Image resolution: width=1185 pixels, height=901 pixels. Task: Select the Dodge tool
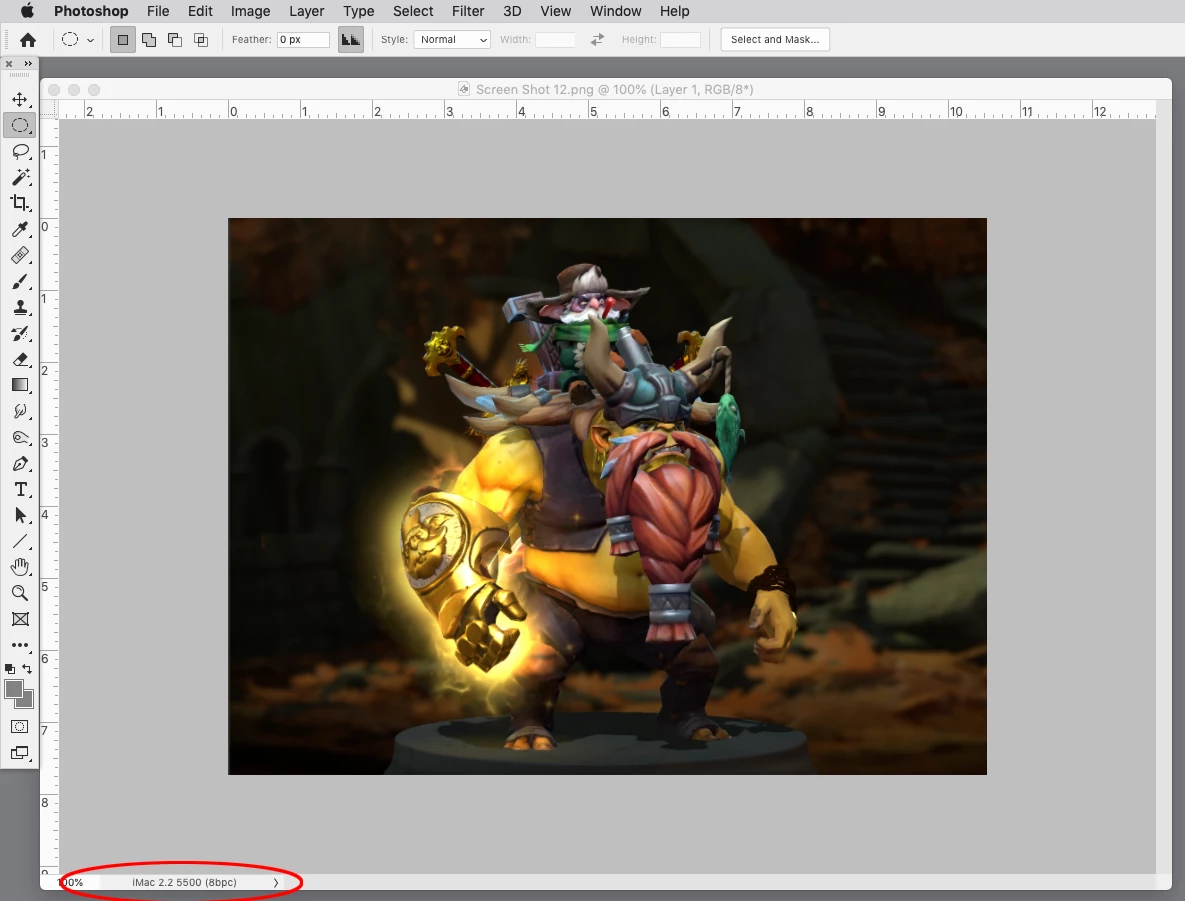coord(20,438)
